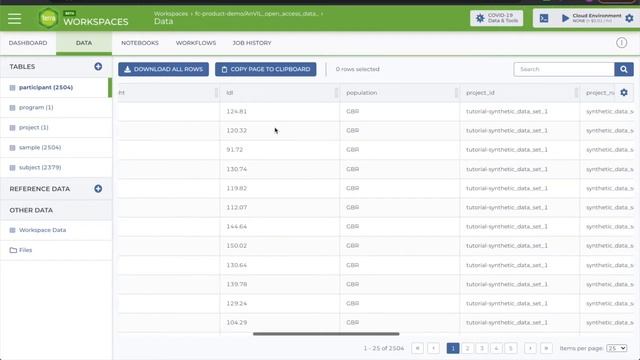Viewport: 640px width, 360px height.
Task: Open the workspace info icon
Action: click(x=621, y=42)
